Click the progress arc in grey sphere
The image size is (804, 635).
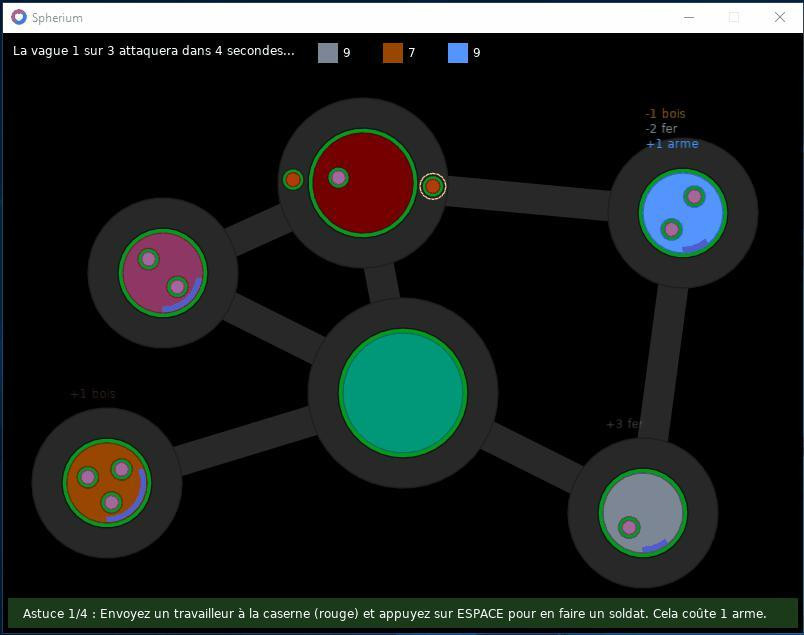tap(655, 546)
